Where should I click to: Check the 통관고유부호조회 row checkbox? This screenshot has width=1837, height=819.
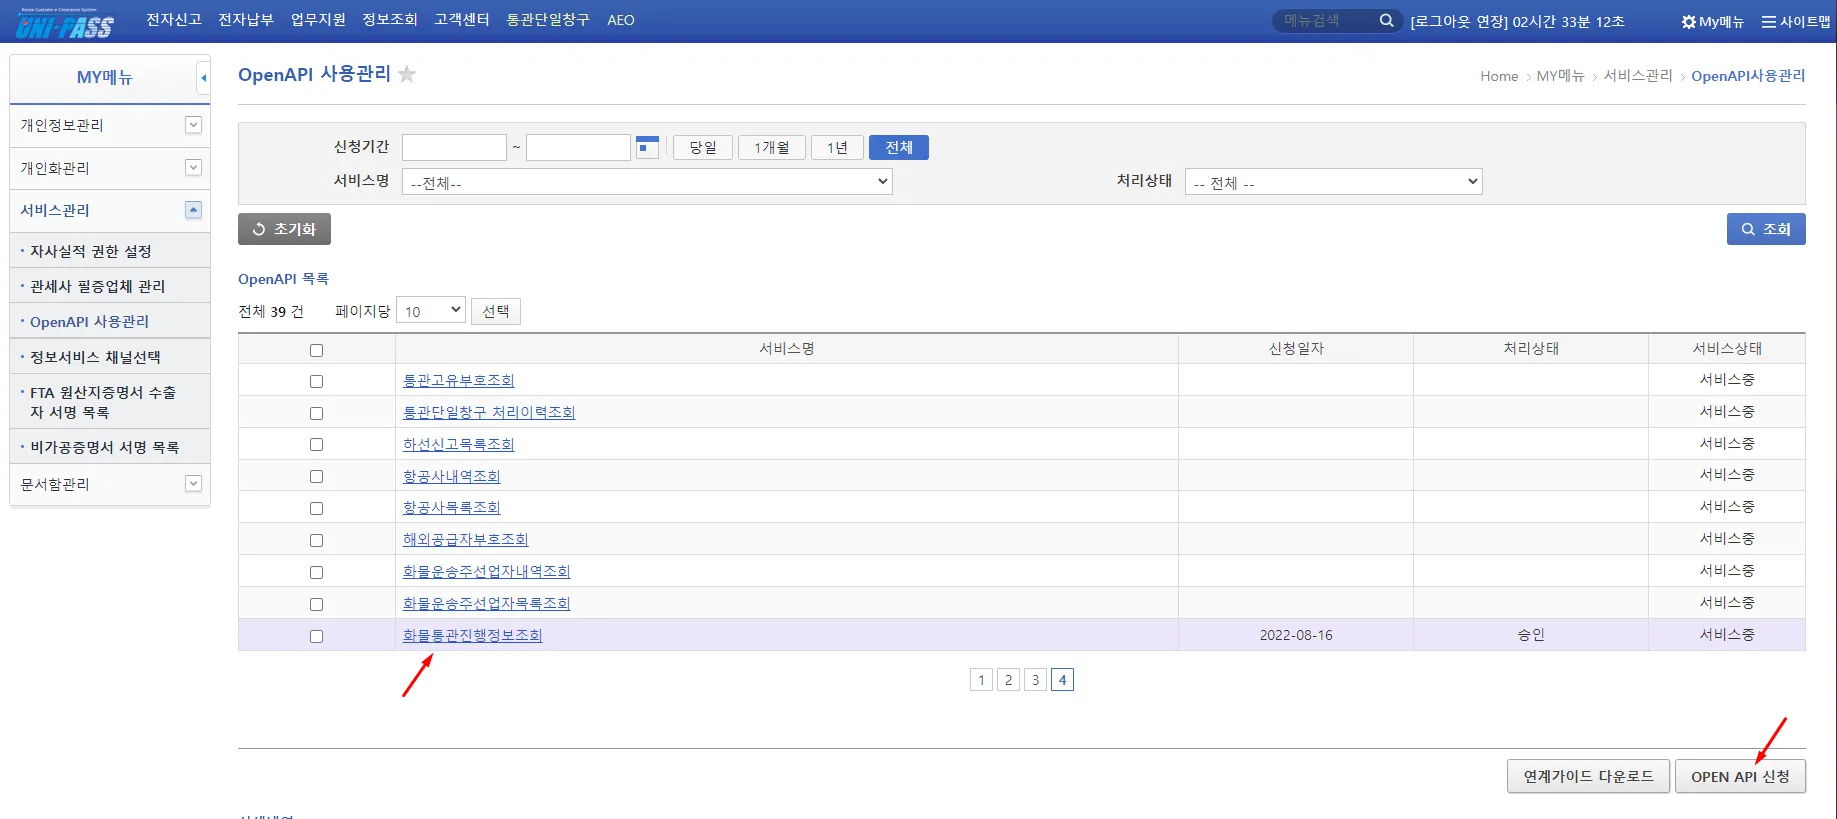pos(317,381)
